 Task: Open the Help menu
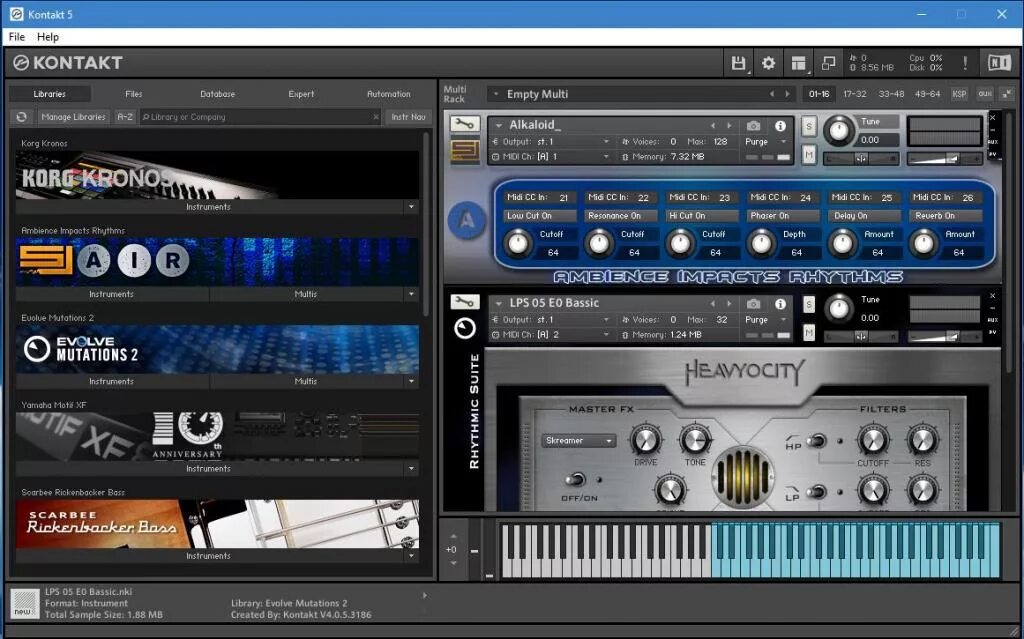click(48, 37)
